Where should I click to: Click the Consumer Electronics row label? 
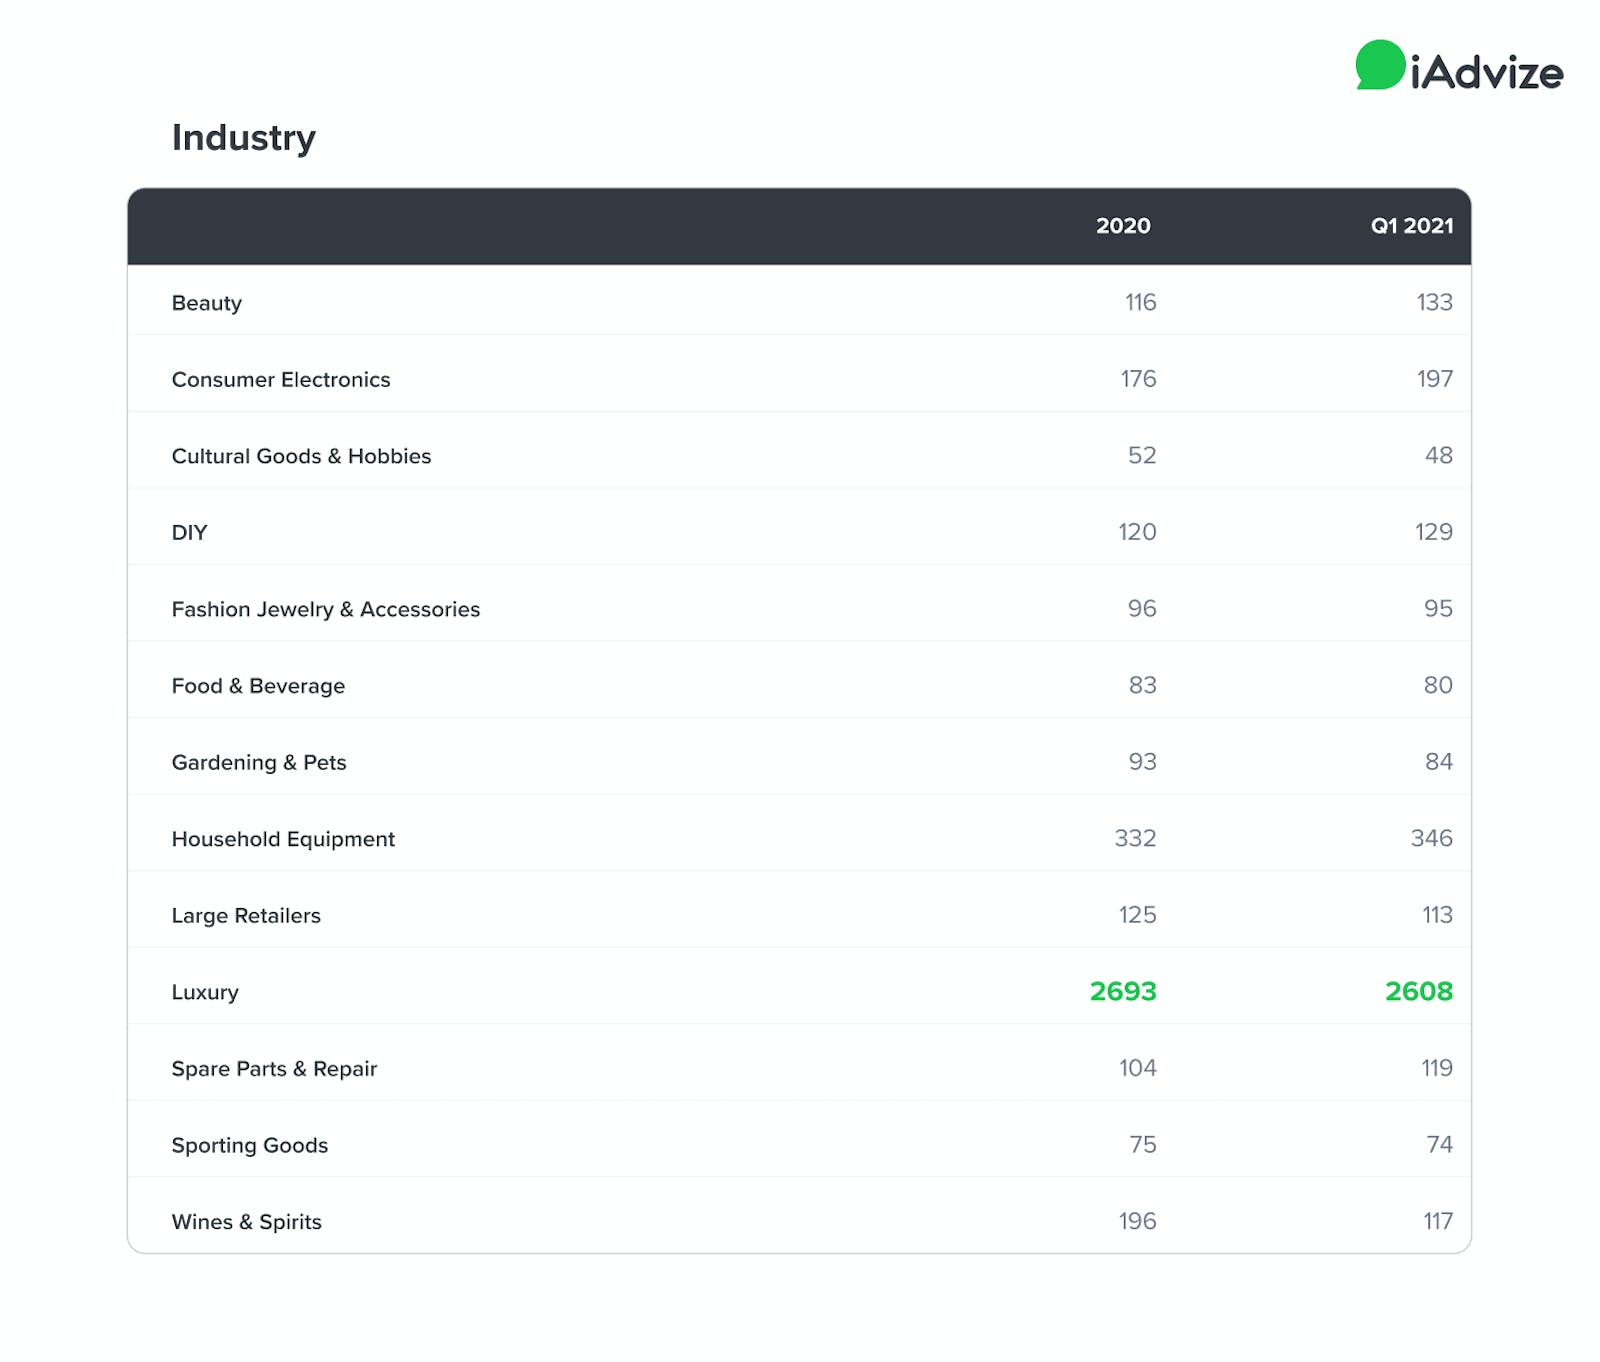coord(280,380)
